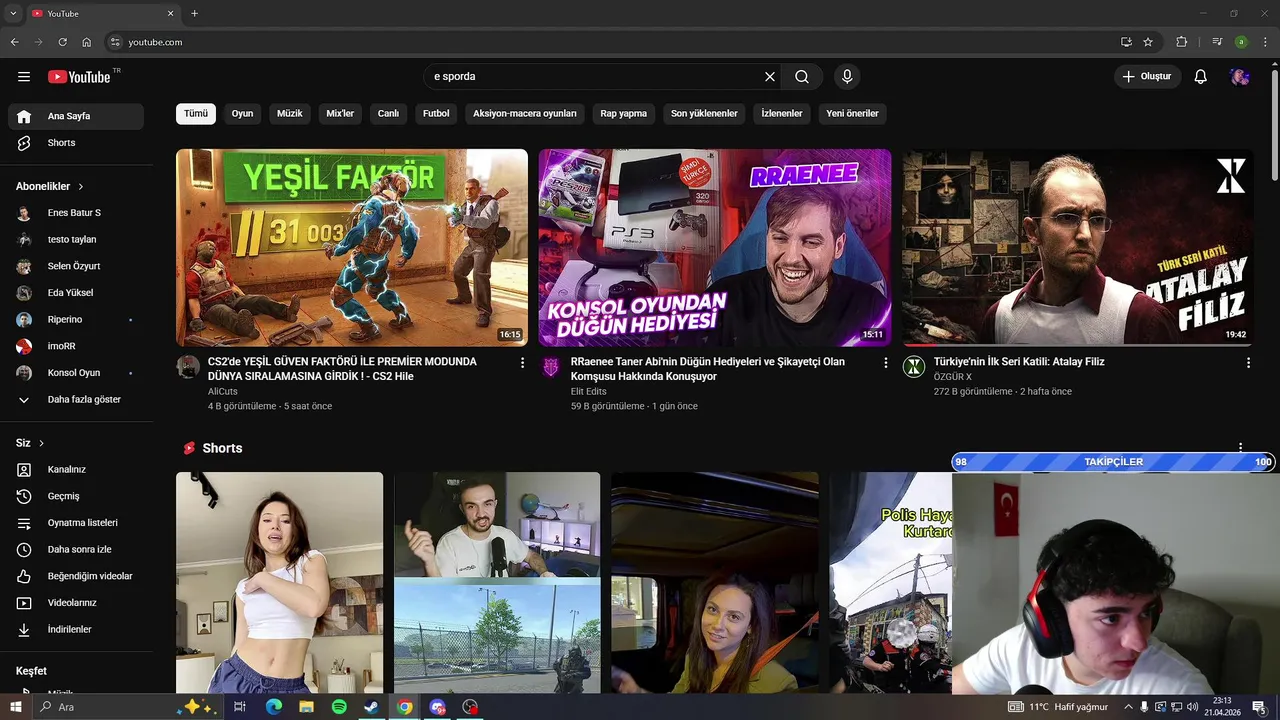Select the Müzik filter chip
This screenshot has width=1280, height=720.
290,114
